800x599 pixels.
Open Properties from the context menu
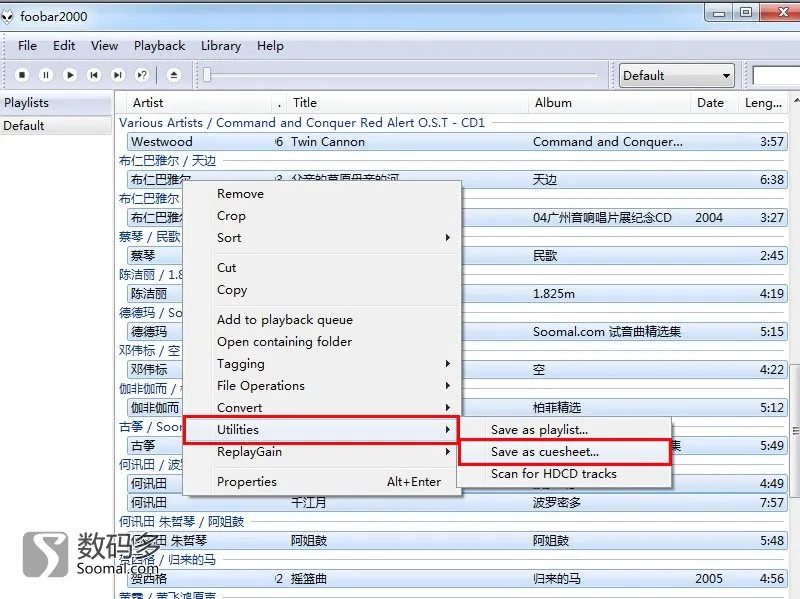322,482
